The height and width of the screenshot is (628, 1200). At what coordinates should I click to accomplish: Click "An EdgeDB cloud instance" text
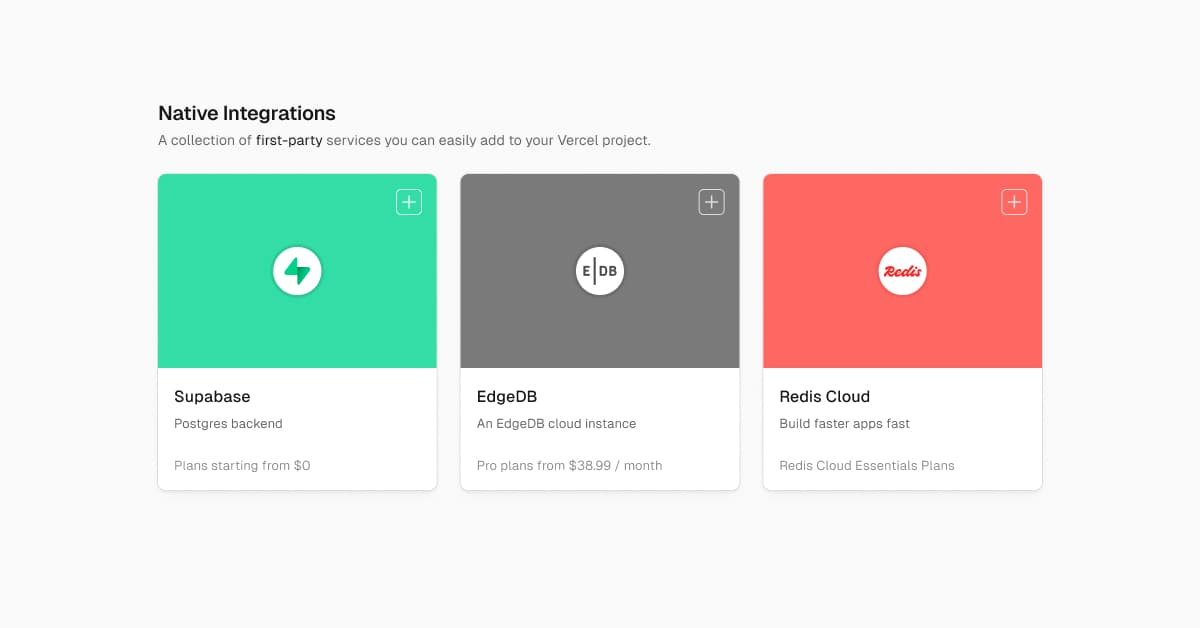[556, 424]
